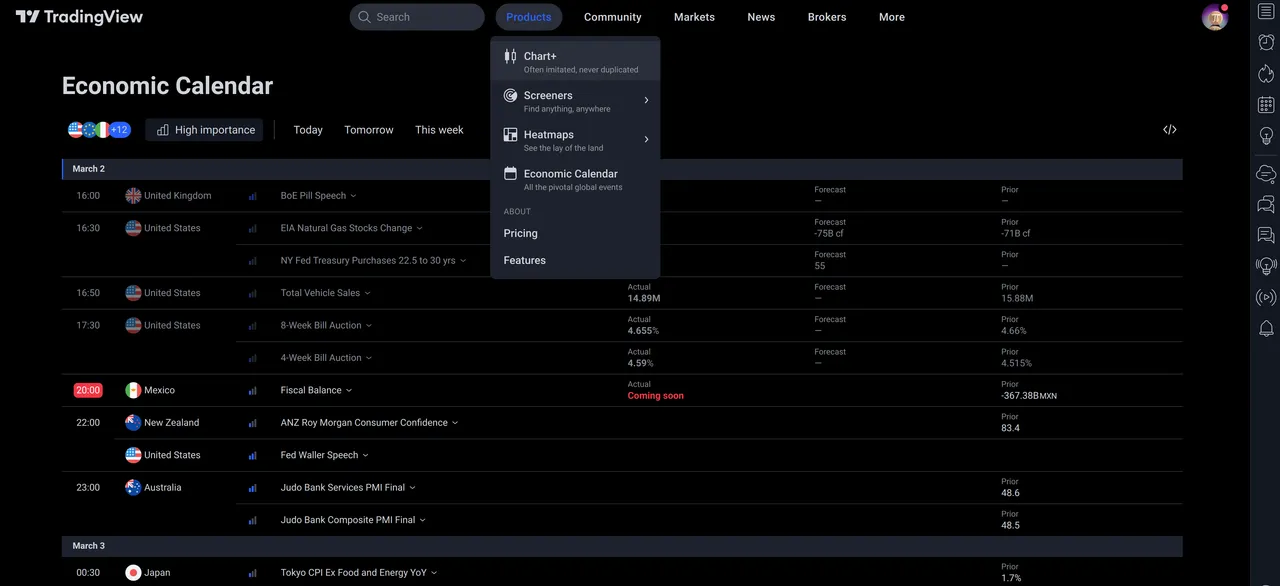The image size is (1280, 586).
Task: Open the calendar icon in the right sidebar
Action: tap(1266, 104)
